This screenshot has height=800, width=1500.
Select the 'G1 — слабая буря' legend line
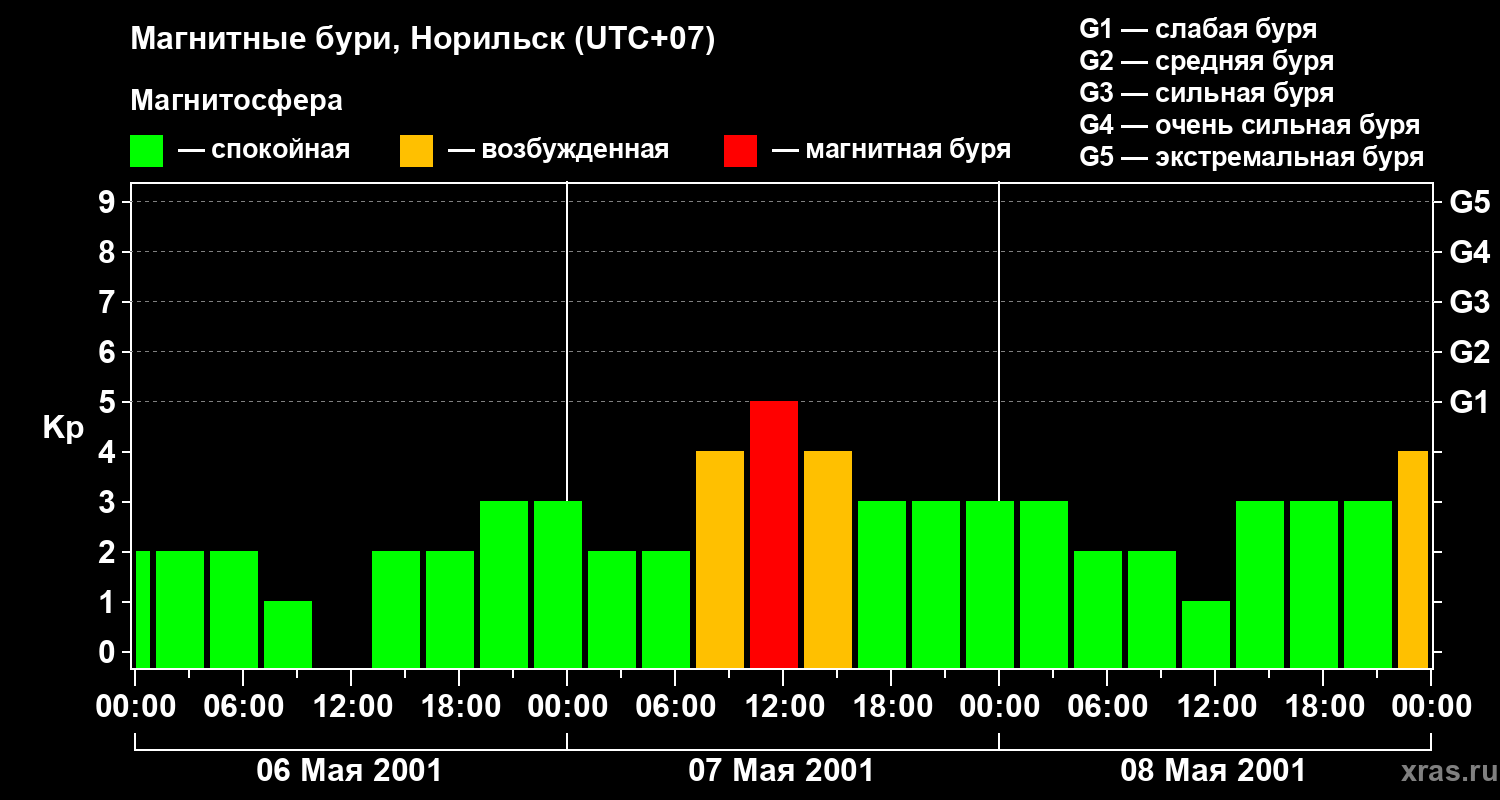[x=1198, y=29]
